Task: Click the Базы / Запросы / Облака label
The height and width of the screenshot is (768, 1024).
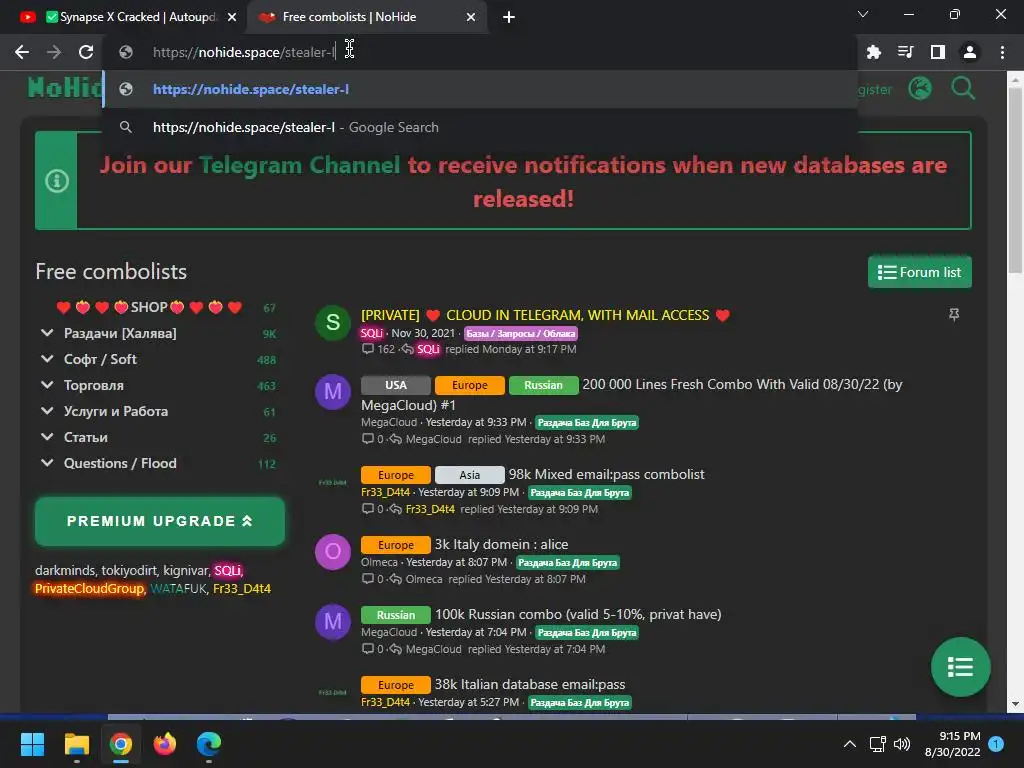Action: click(x=521, y=334)
